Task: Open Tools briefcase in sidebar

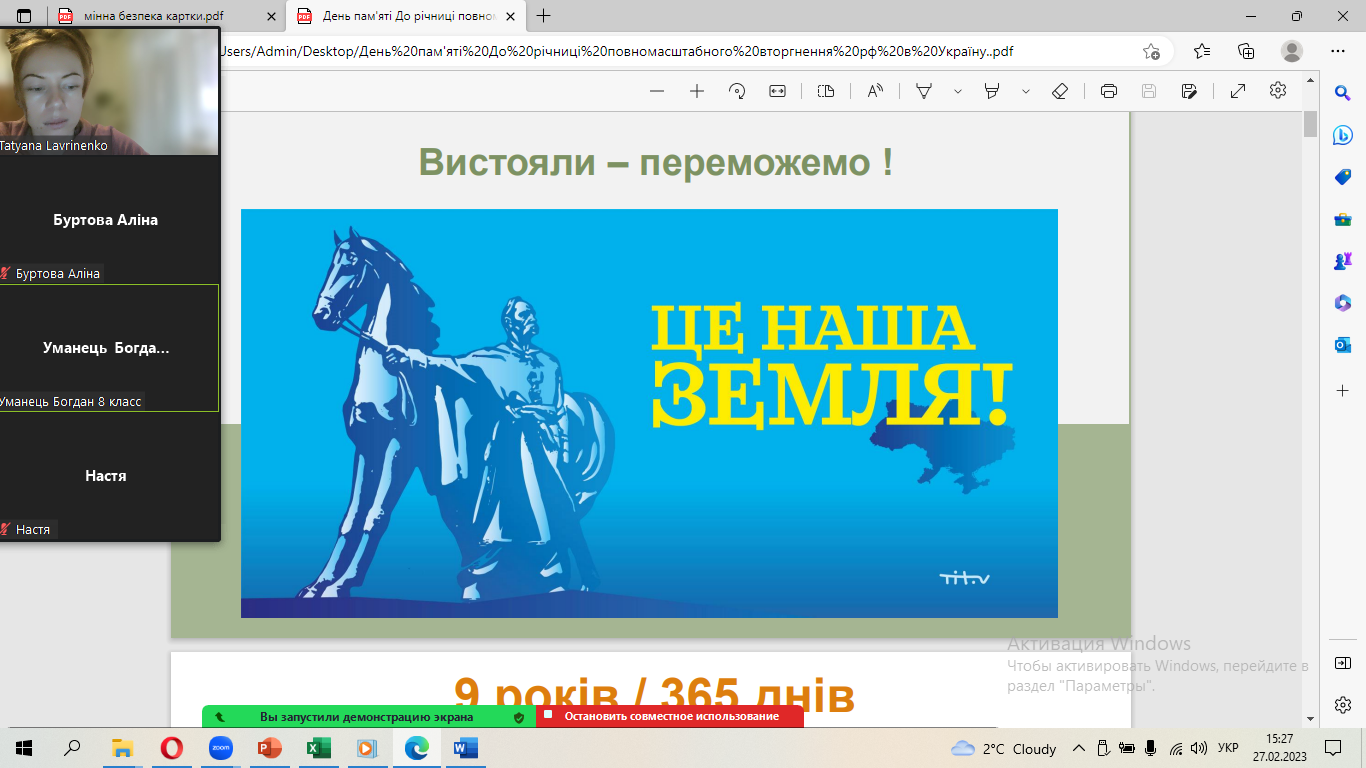Action: pyautogui.click(x=1343, y=219)
